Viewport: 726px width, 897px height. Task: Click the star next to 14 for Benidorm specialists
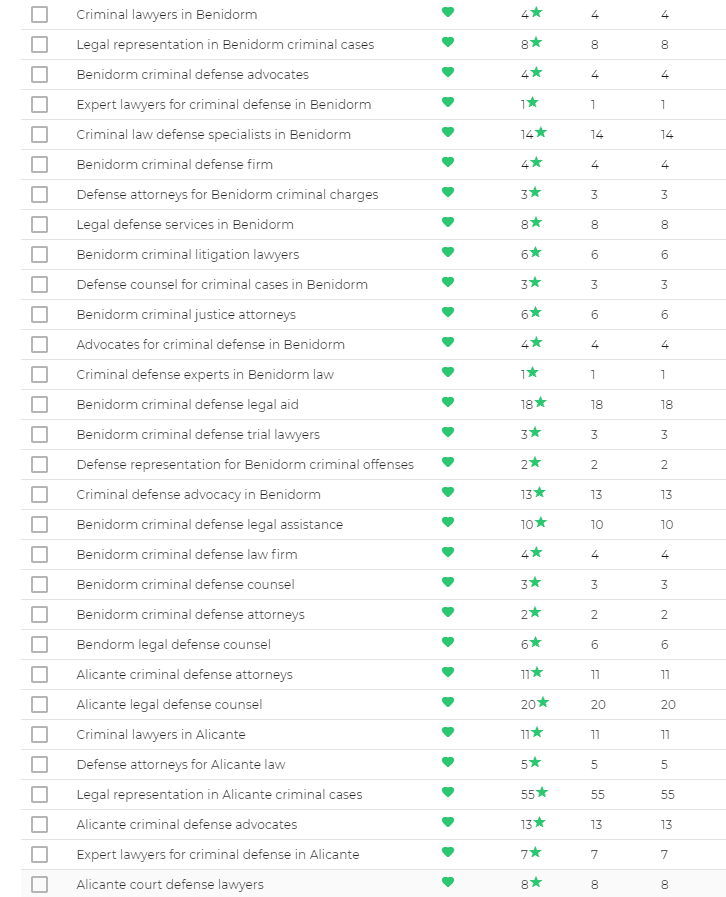541,132
